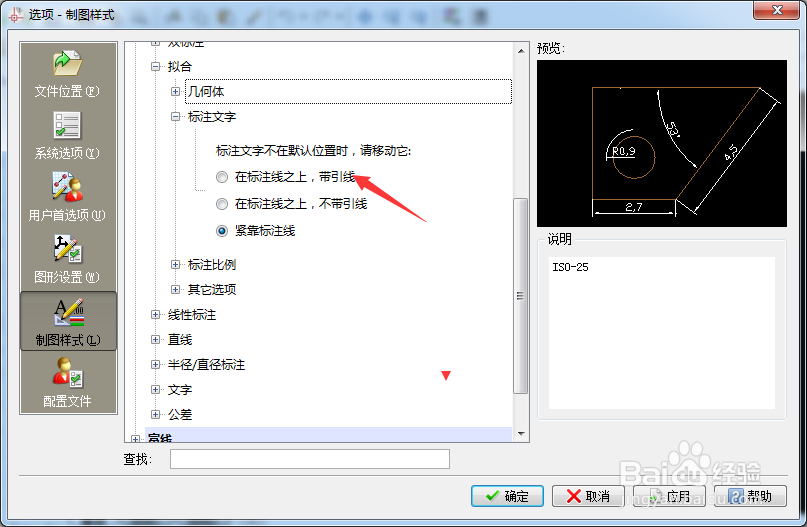Screen dimensions: 807x527
Task: Click the green checkmark on 确定 button
Action: (x=493, y=496)
